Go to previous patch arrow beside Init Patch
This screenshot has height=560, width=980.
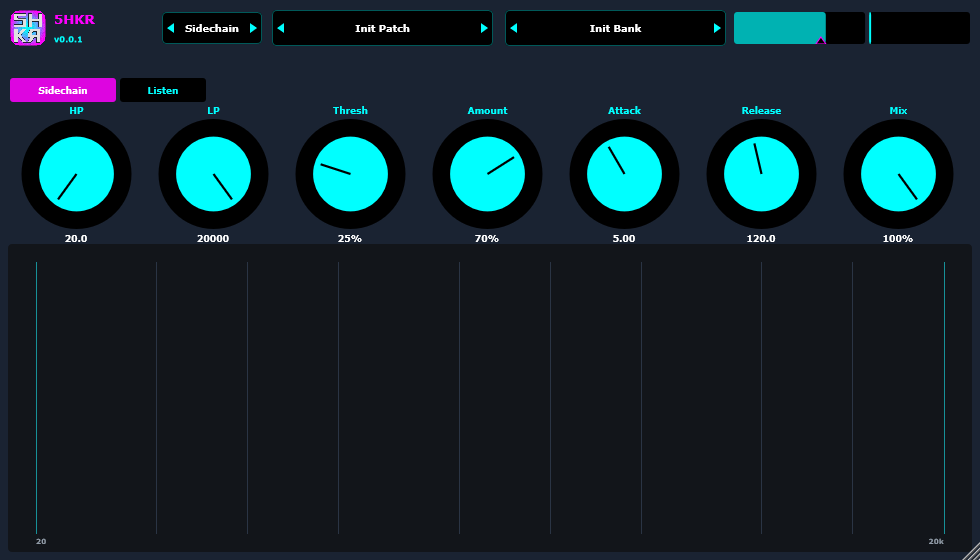point(281,28)
